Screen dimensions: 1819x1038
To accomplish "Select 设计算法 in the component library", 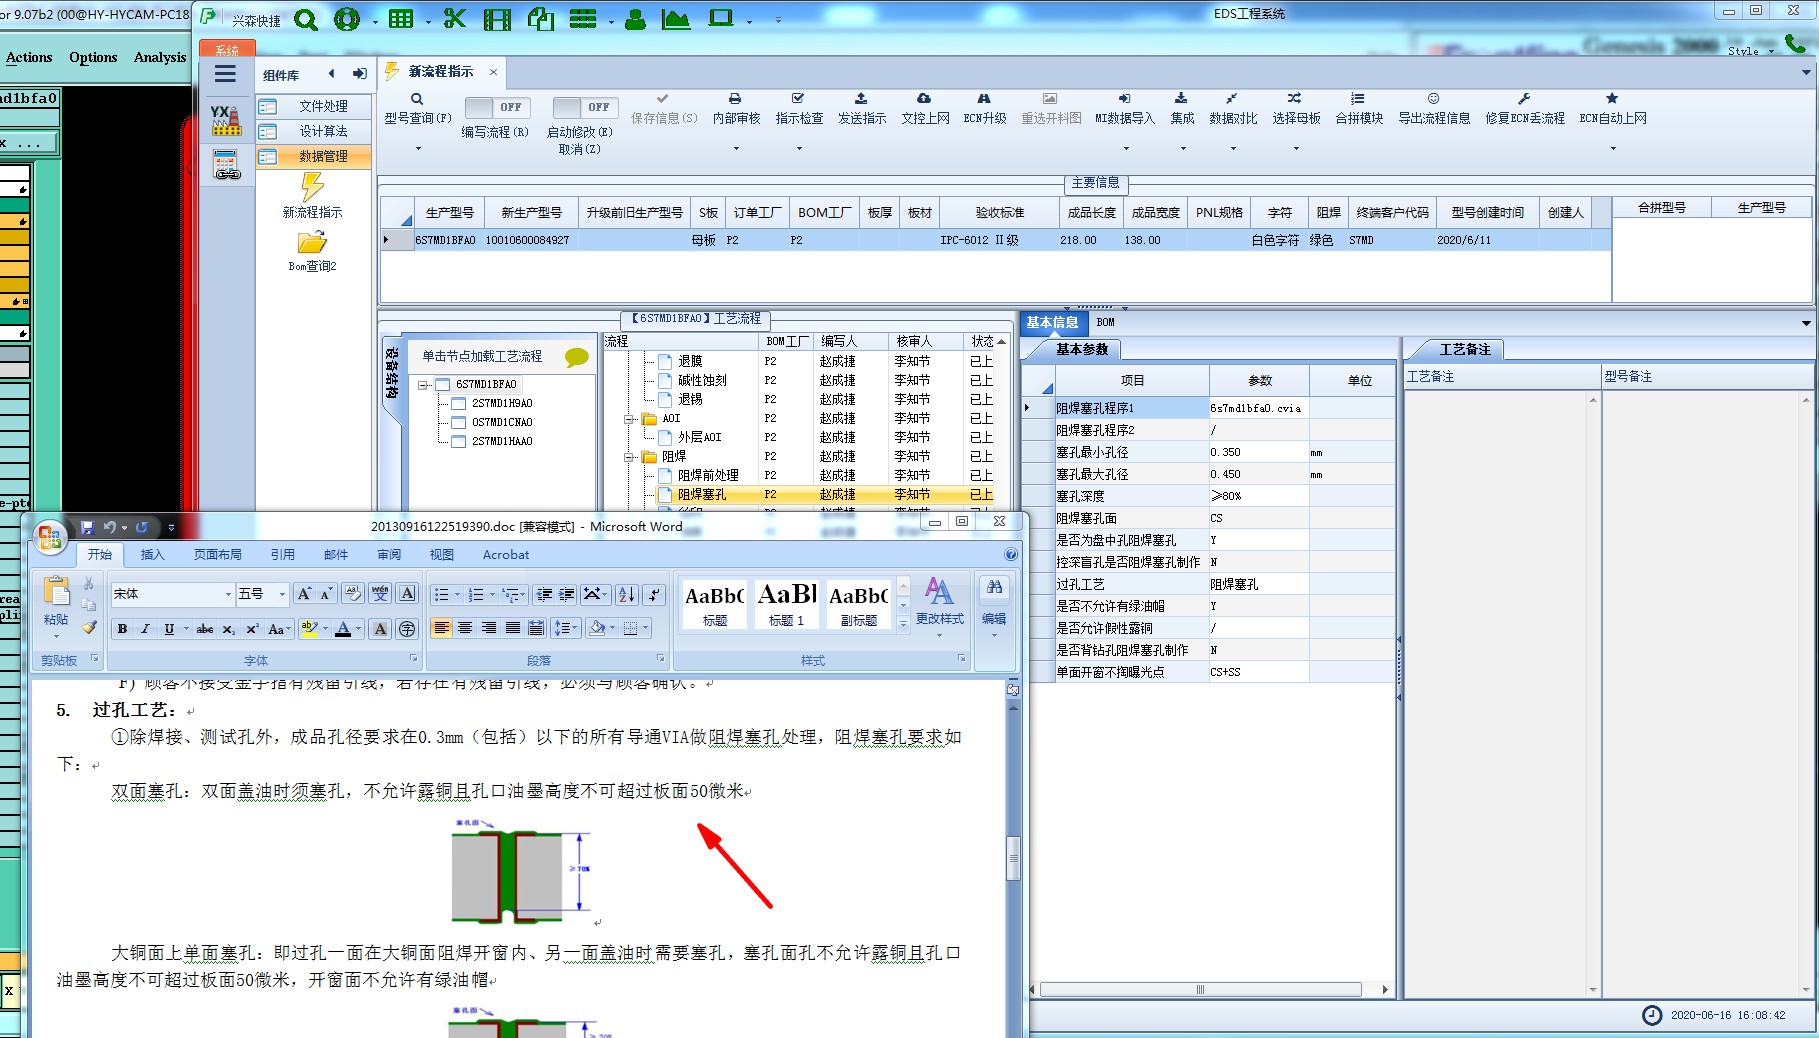I will [314, 131].
